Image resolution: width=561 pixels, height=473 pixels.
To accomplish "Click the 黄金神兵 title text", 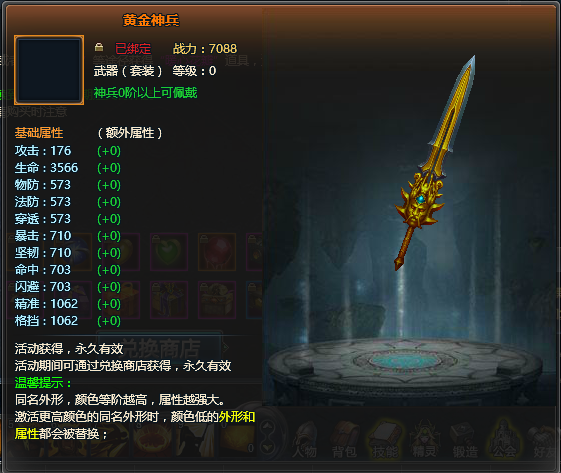I will click(151, 20).
